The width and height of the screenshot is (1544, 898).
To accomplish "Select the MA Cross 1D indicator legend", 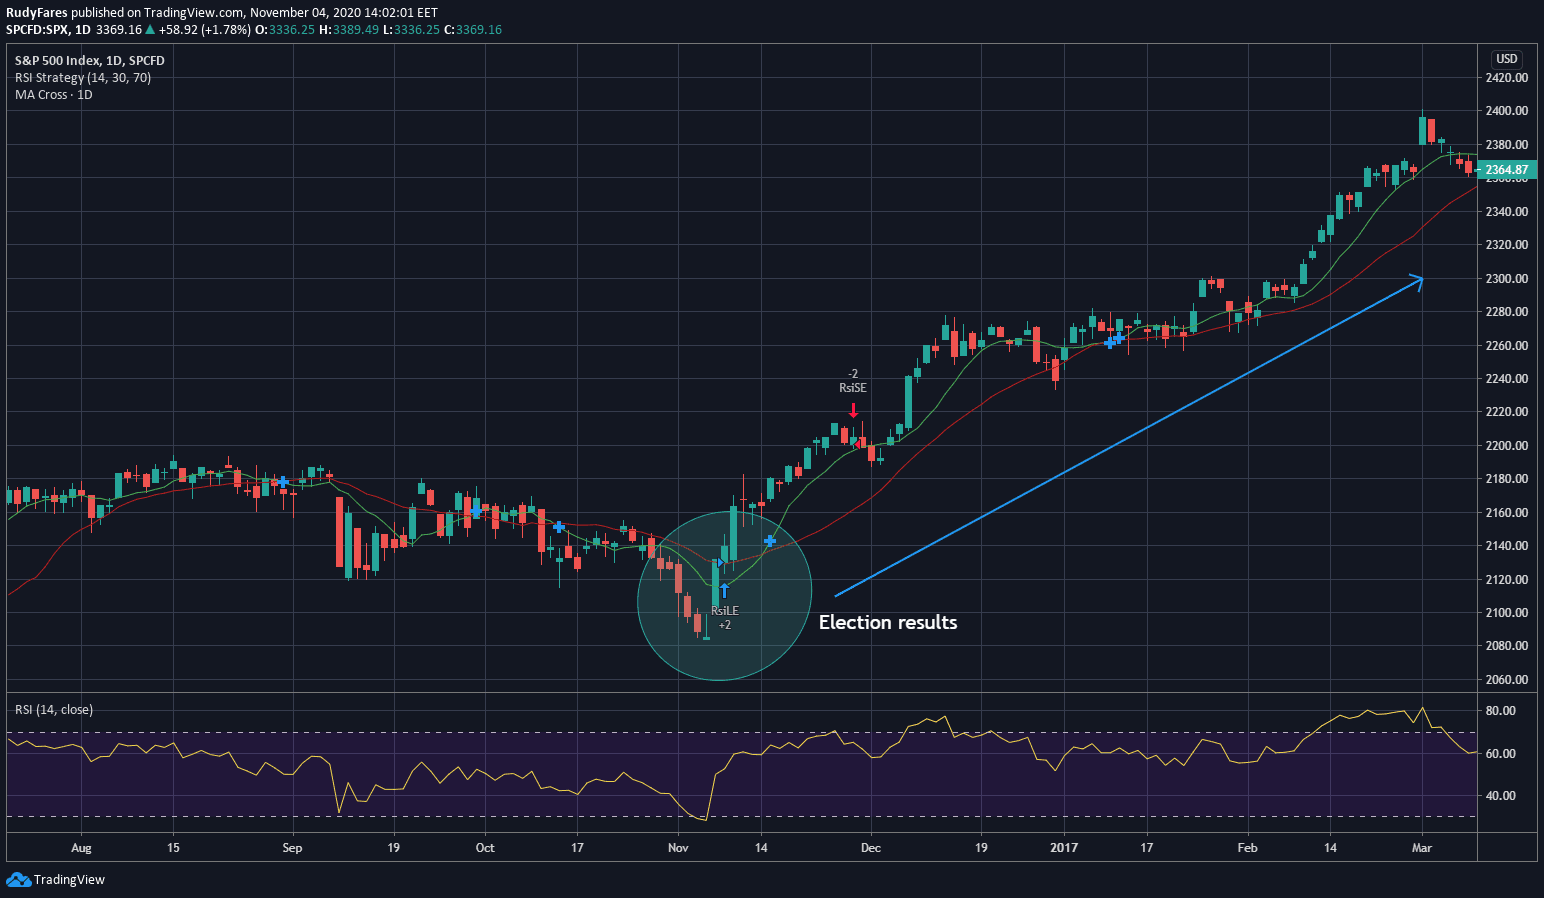I will point(54,95).
